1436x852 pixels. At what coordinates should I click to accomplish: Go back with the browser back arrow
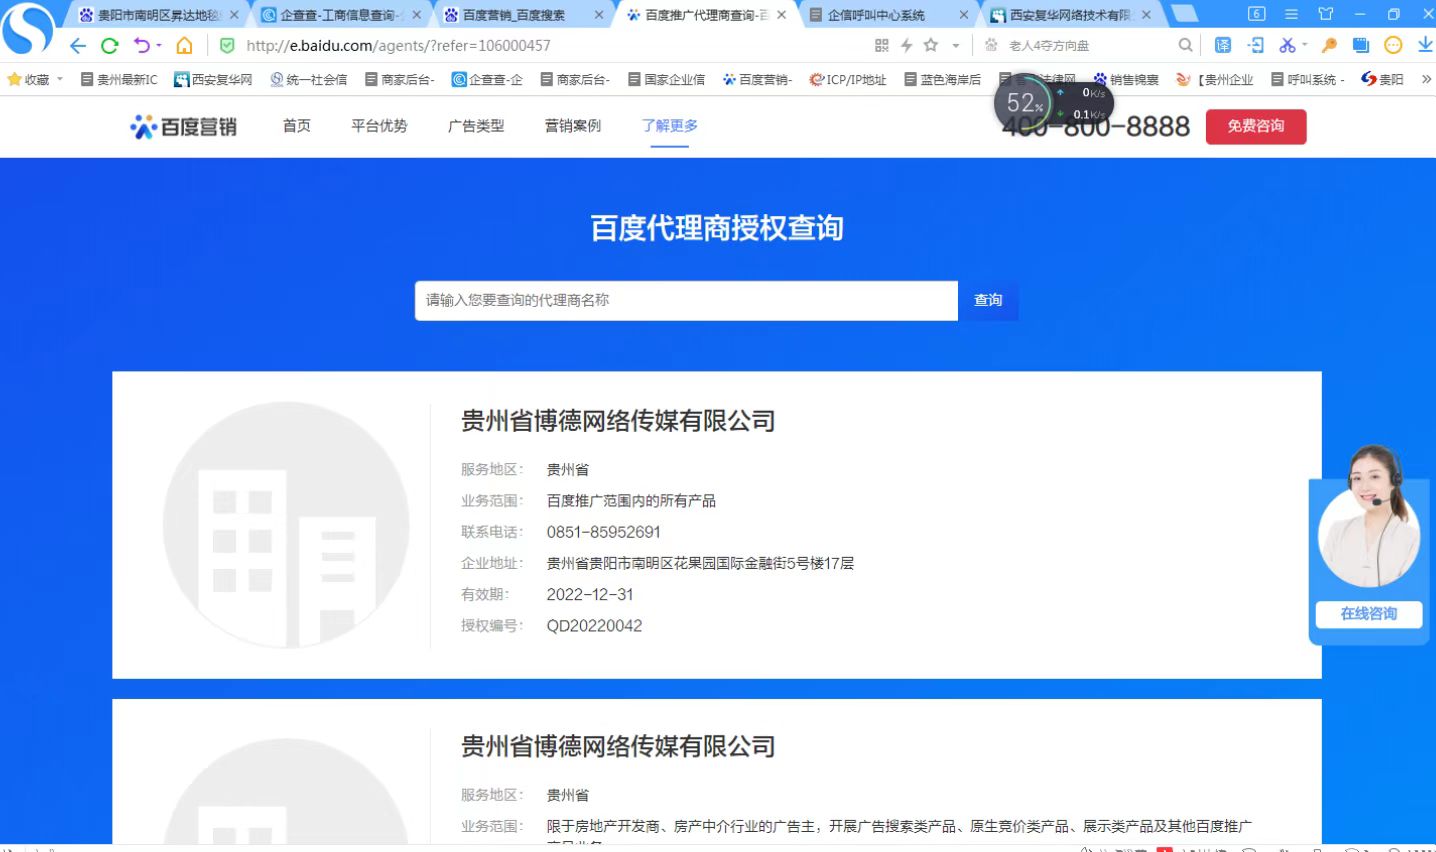(78, 45)
